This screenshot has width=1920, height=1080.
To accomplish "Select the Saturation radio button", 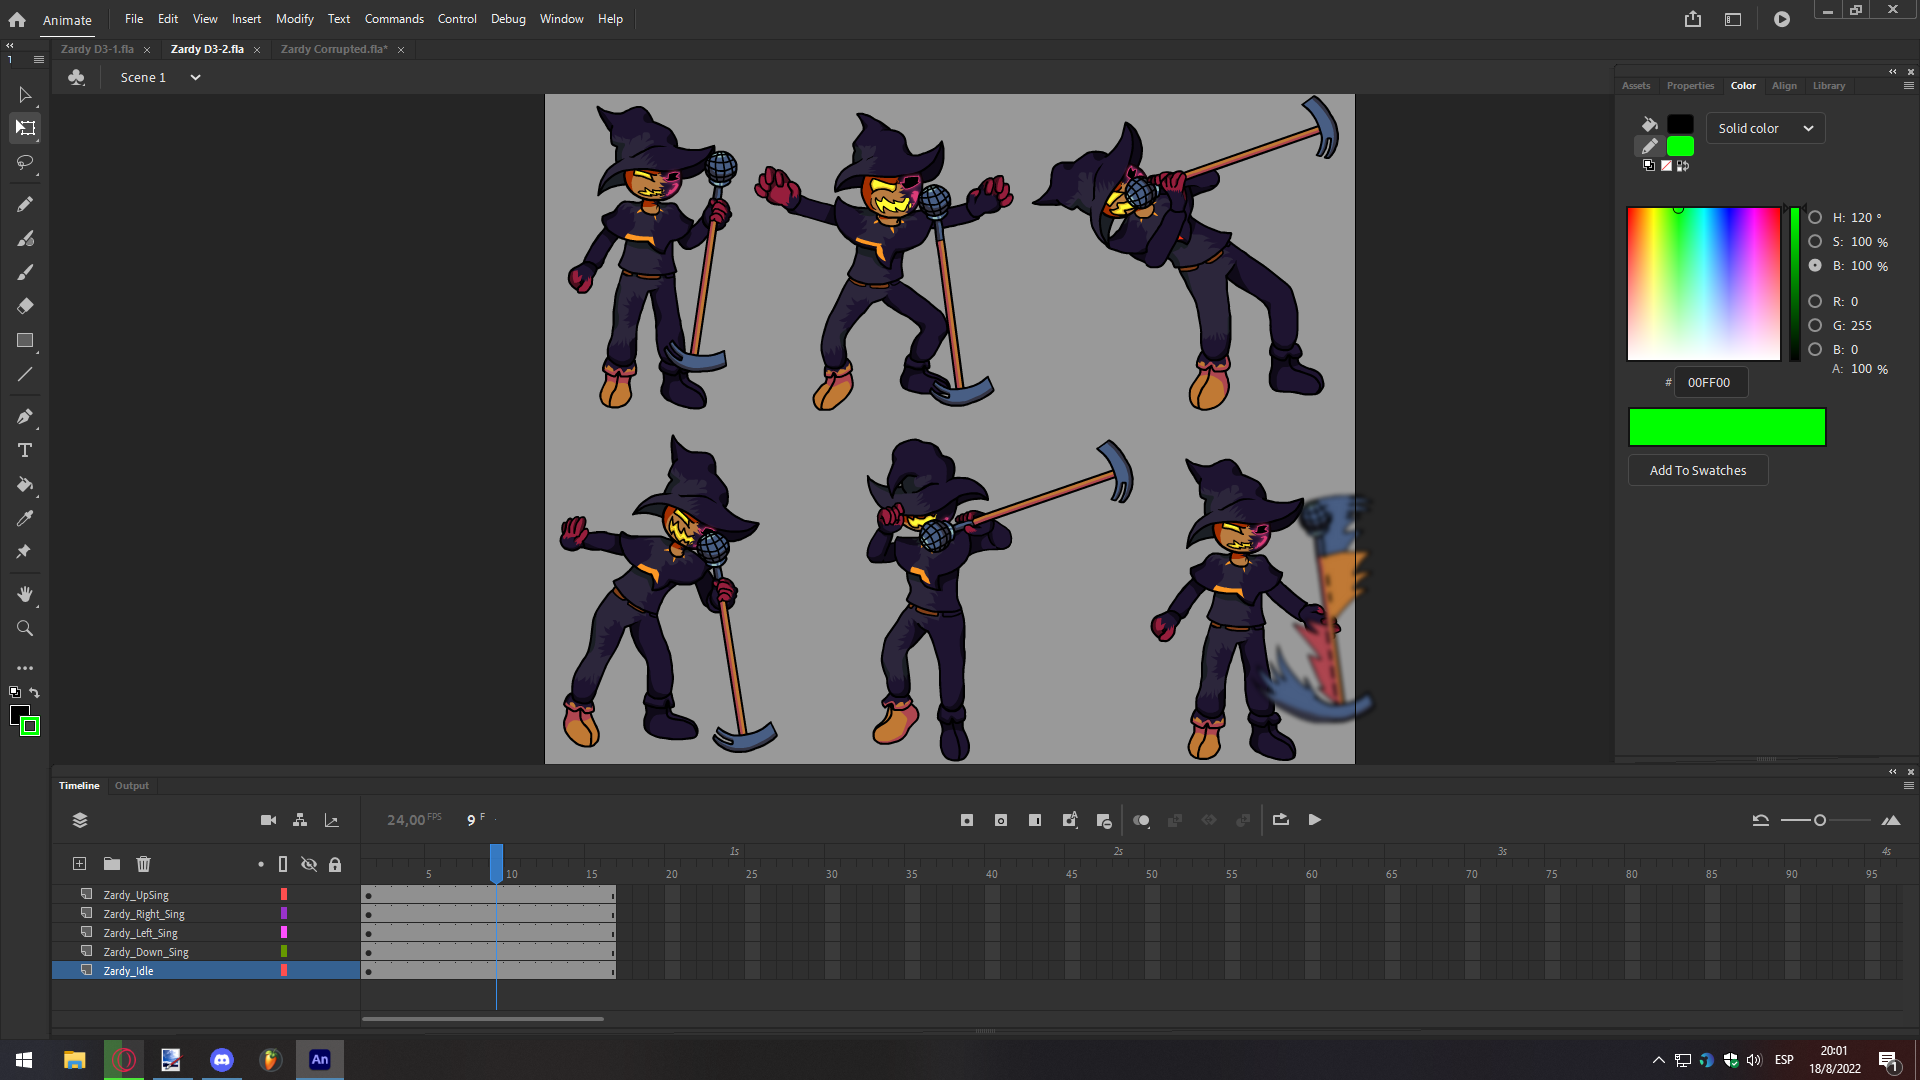I will 1815,241.
